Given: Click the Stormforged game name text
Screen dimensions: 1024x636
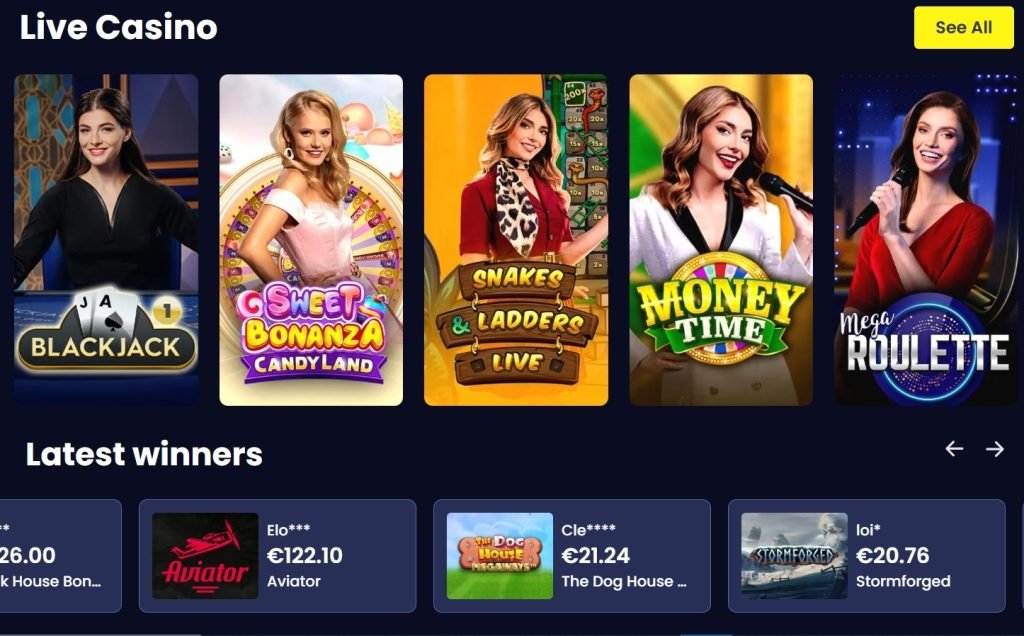Looking at the screenshot, I should click(x=903, y=581).
